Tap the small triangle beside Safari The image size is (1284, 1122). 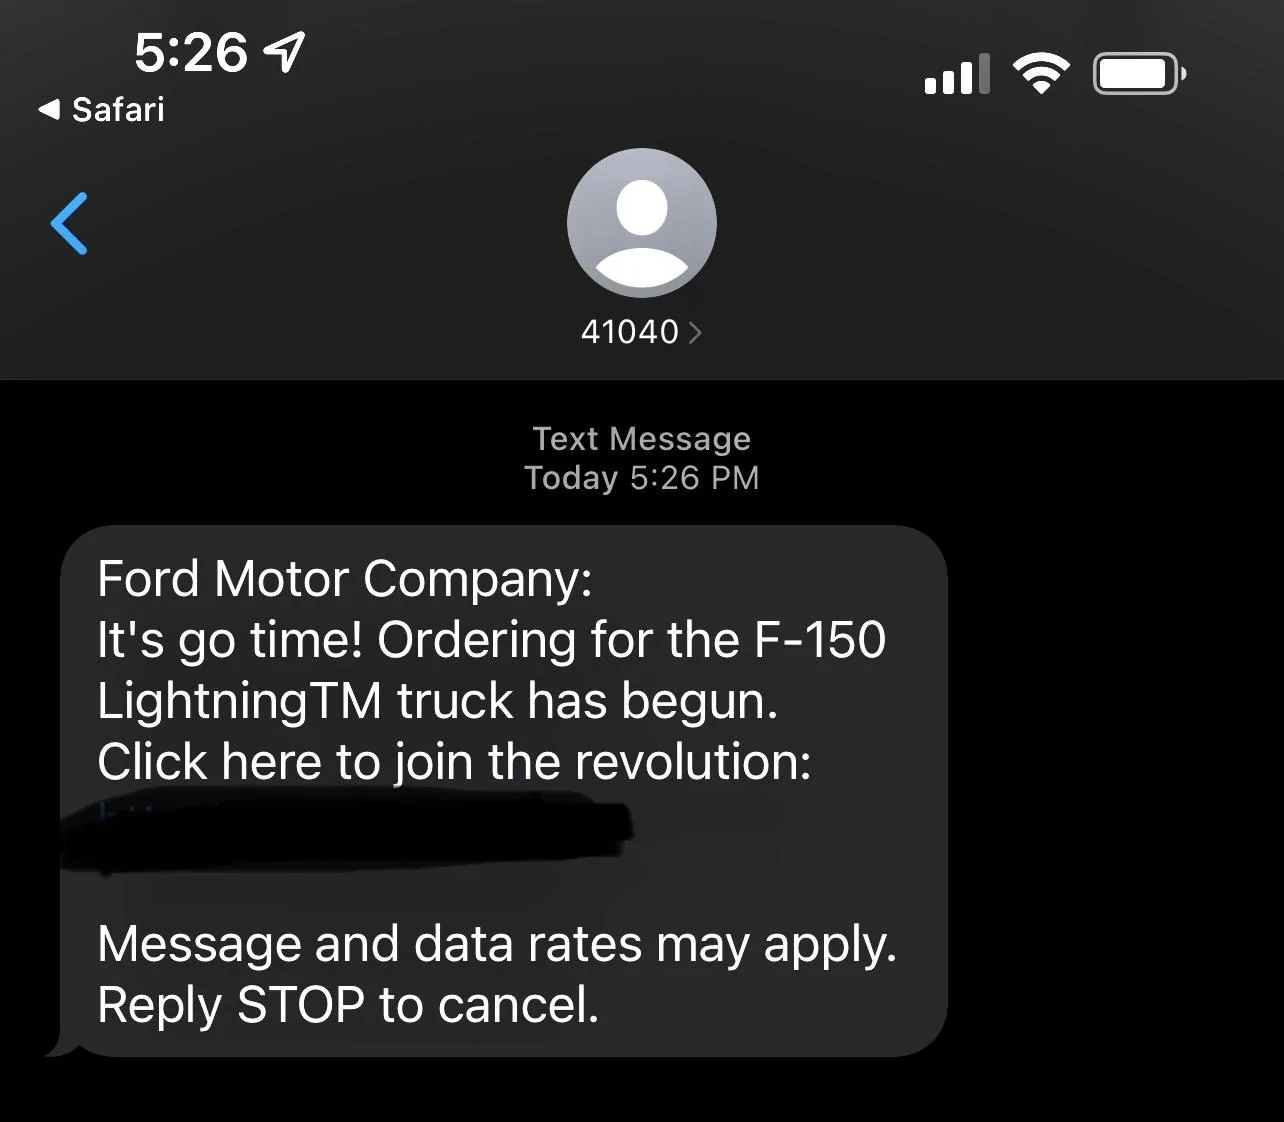[49, 109]
